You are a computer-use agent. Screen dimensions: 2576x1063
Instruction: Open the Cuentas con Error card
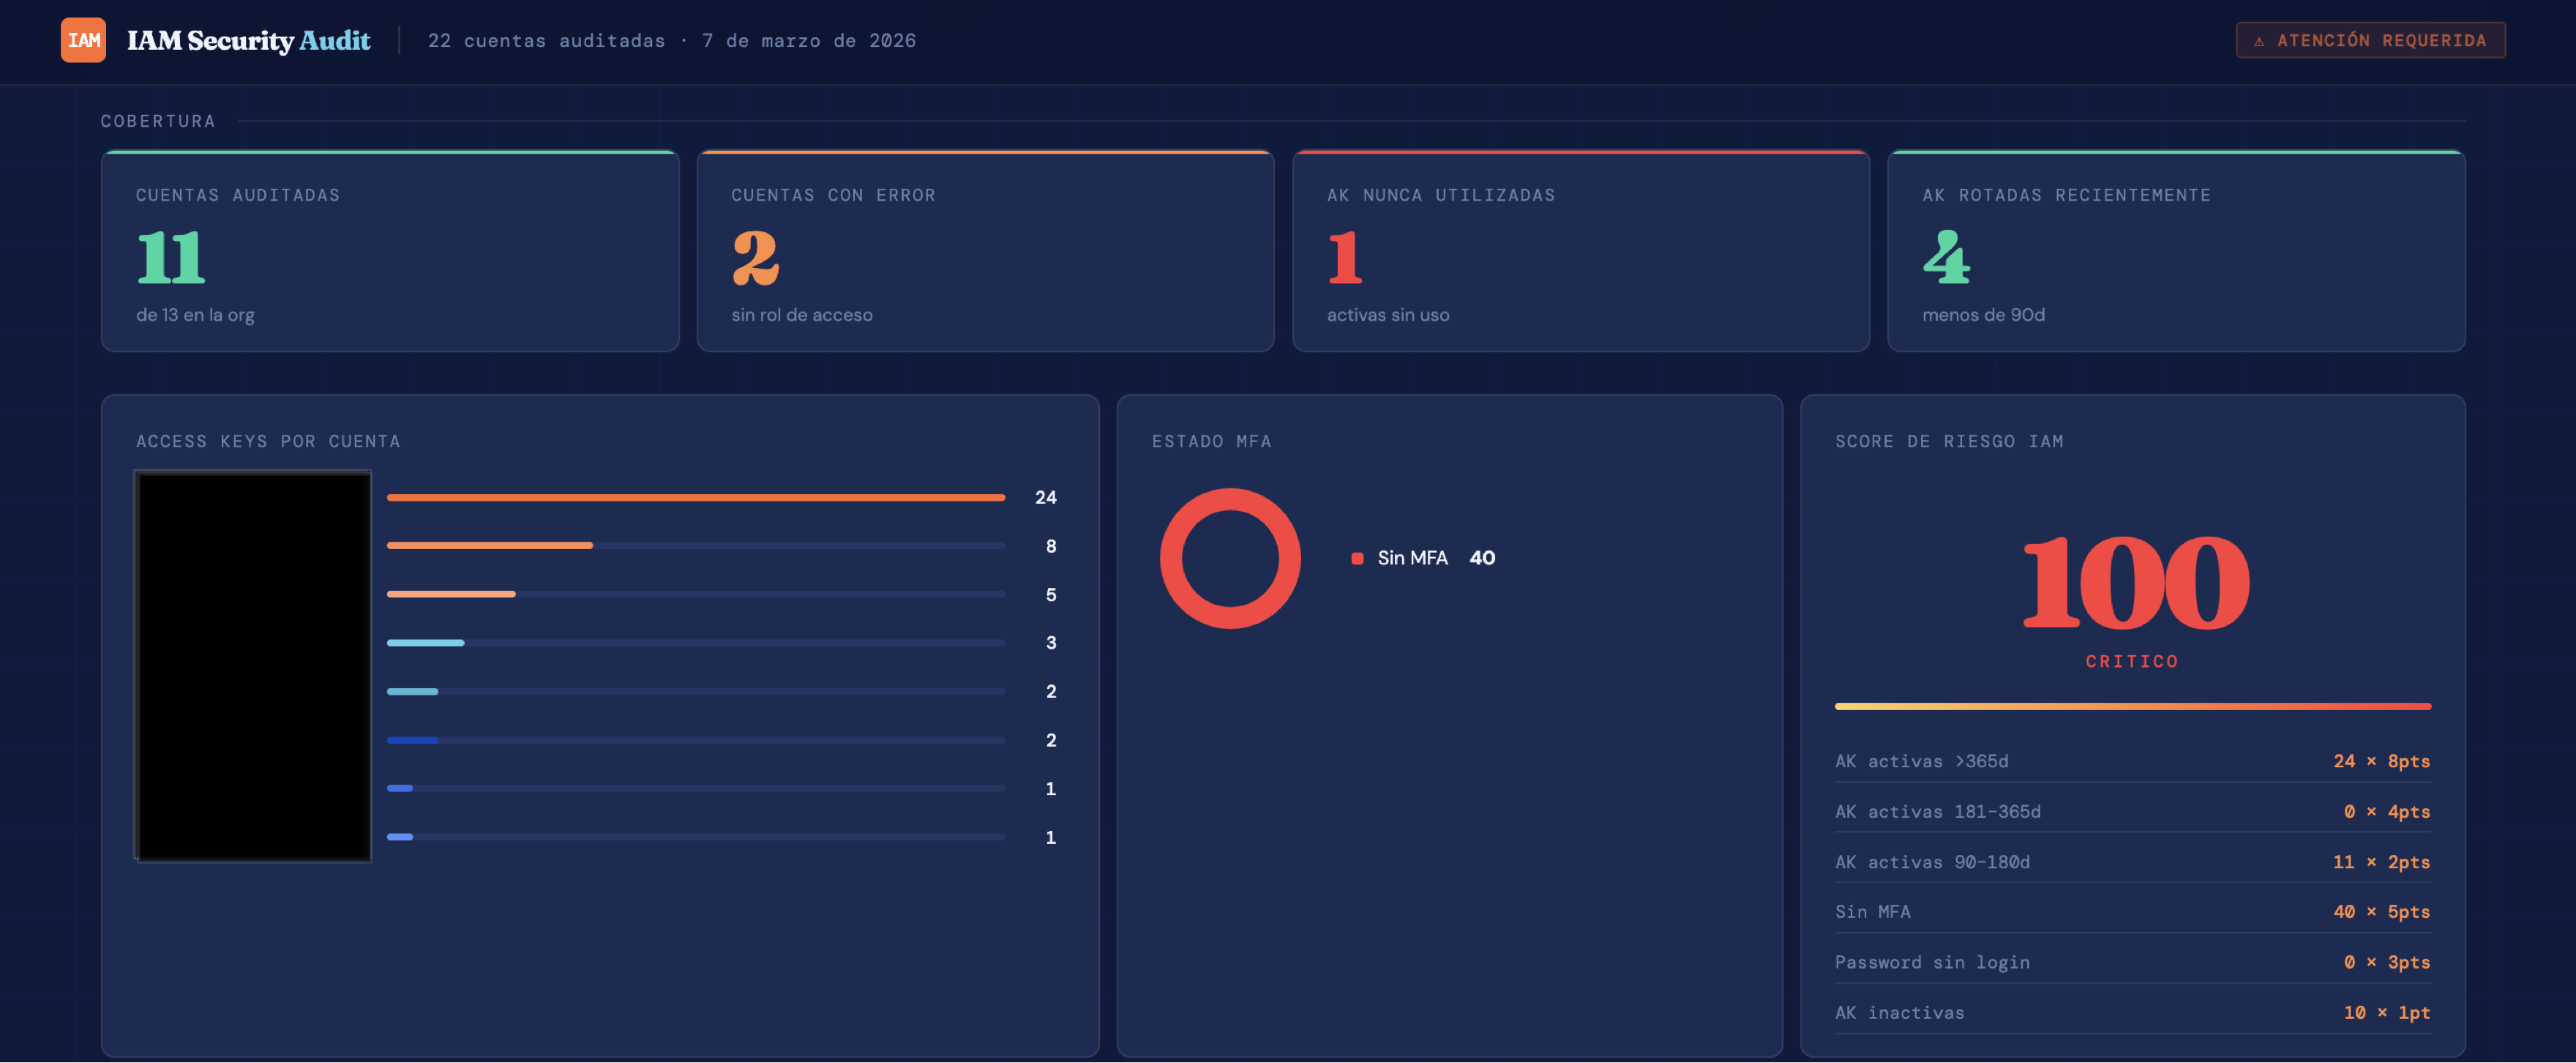click(x=984, y=251)
